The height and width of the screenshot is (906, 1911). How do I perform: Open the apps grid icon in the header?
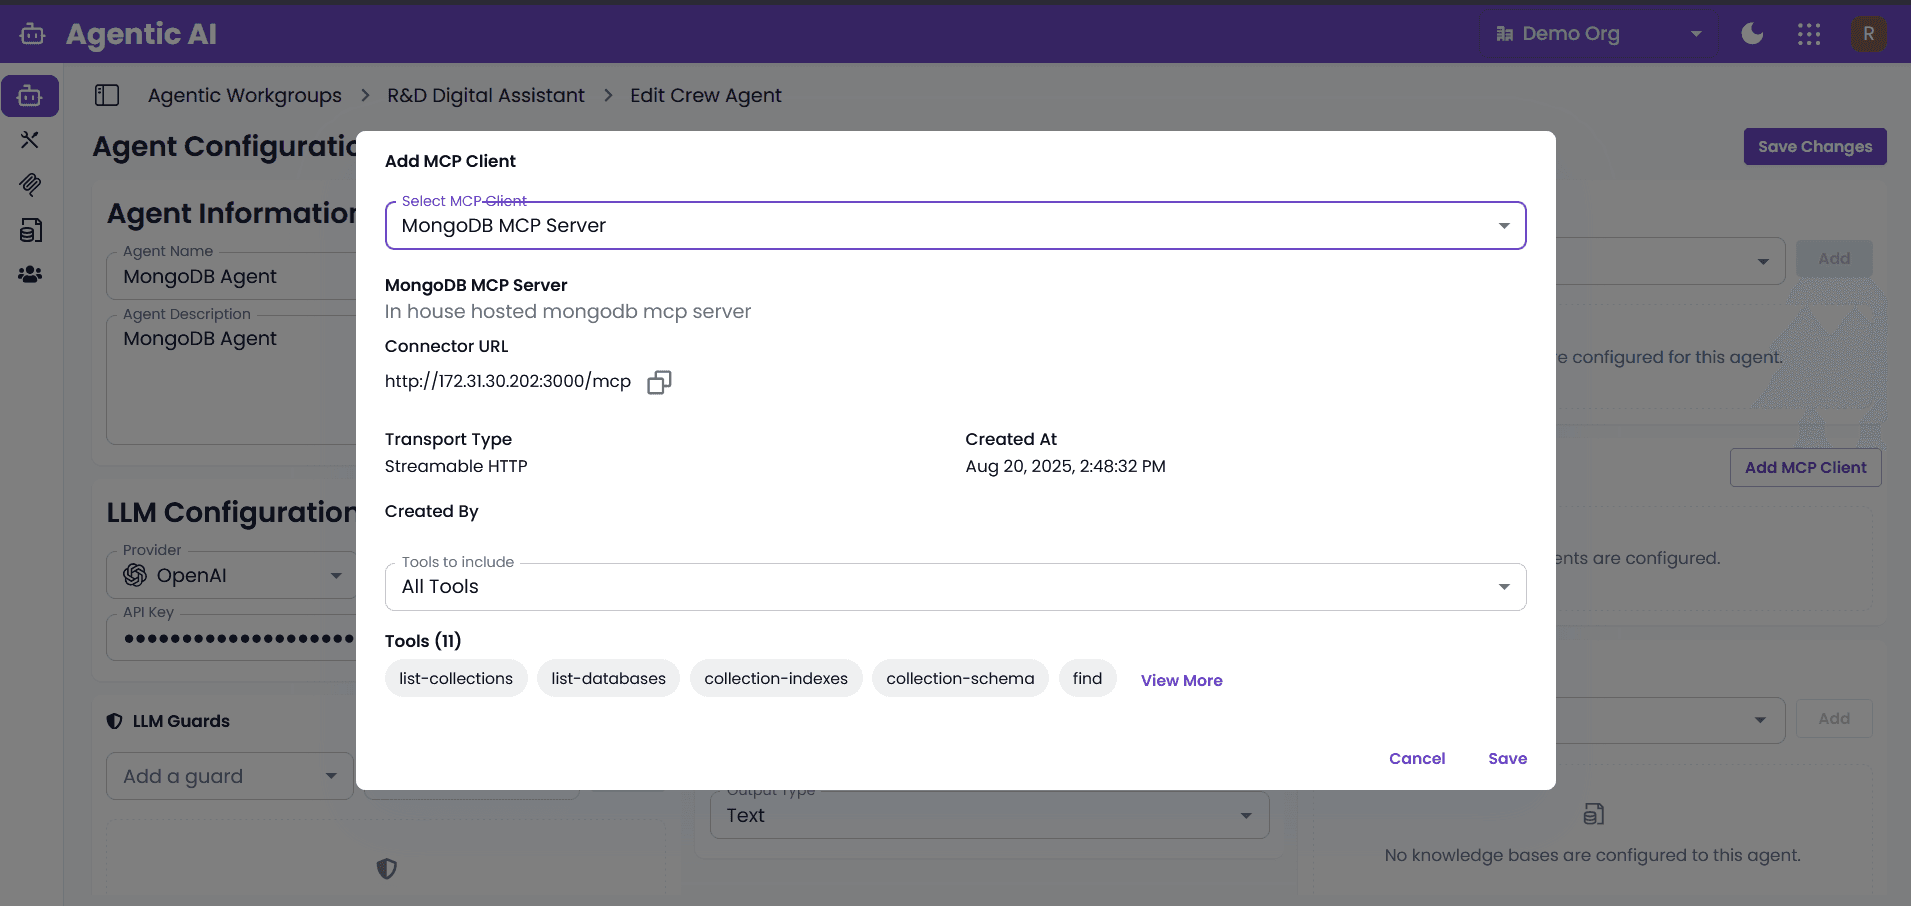1810,33
